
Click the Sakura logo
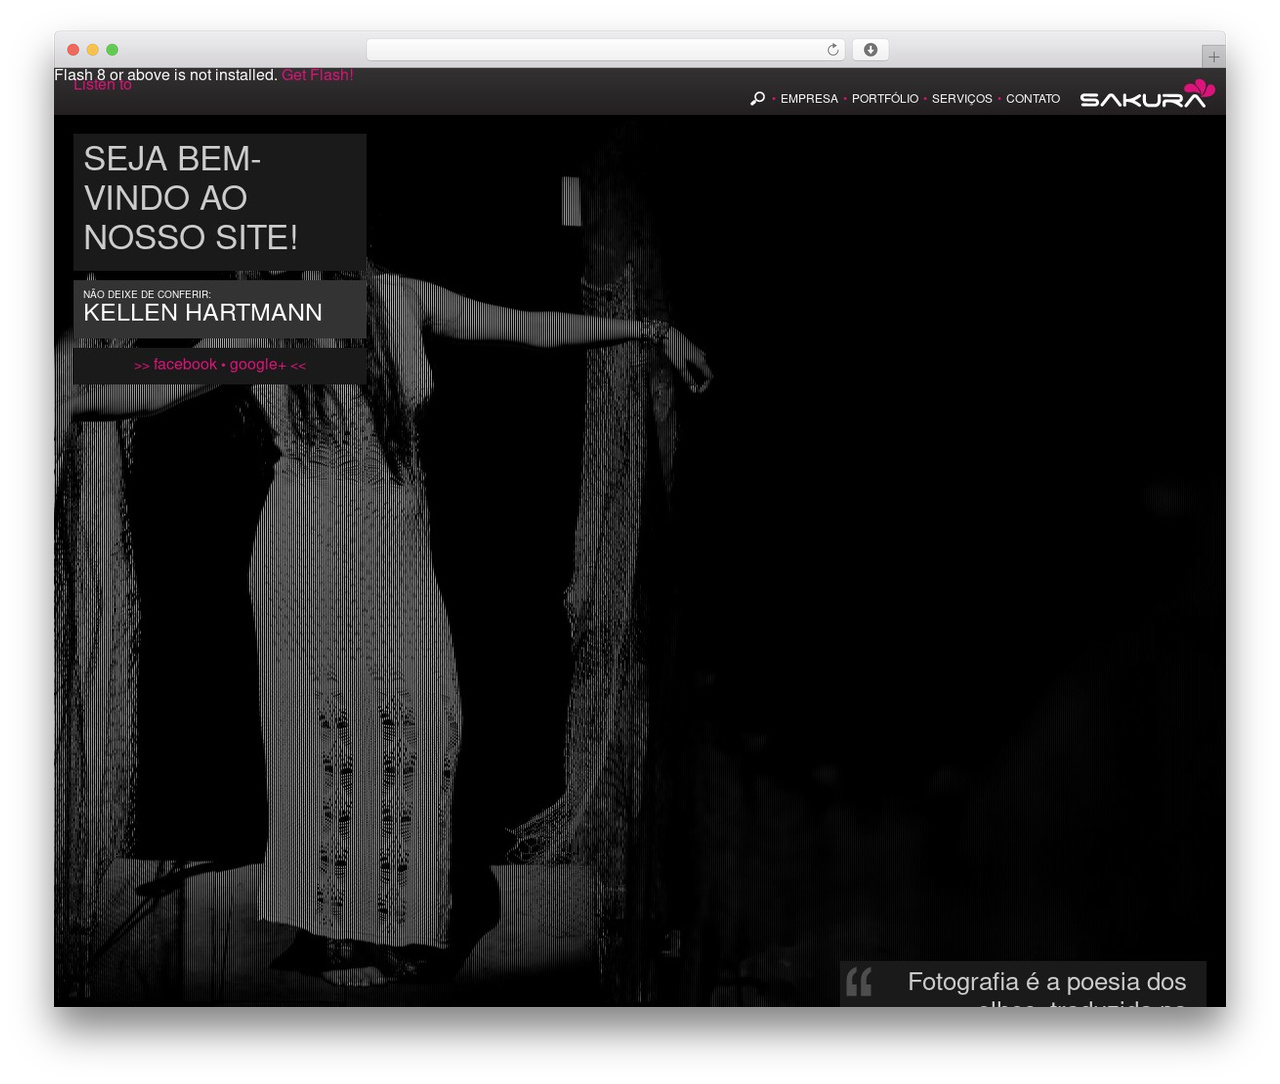point(1147,94)
